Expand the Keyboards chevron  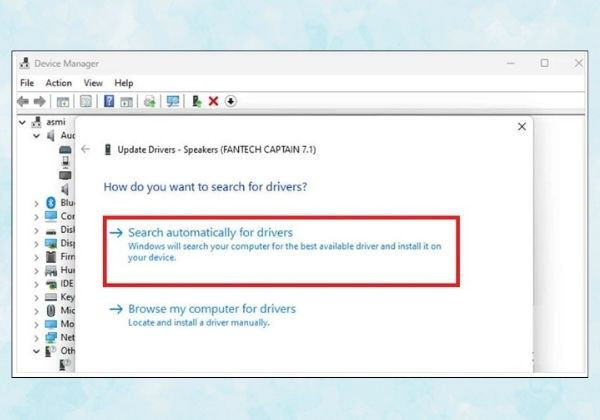pos(36,298)
